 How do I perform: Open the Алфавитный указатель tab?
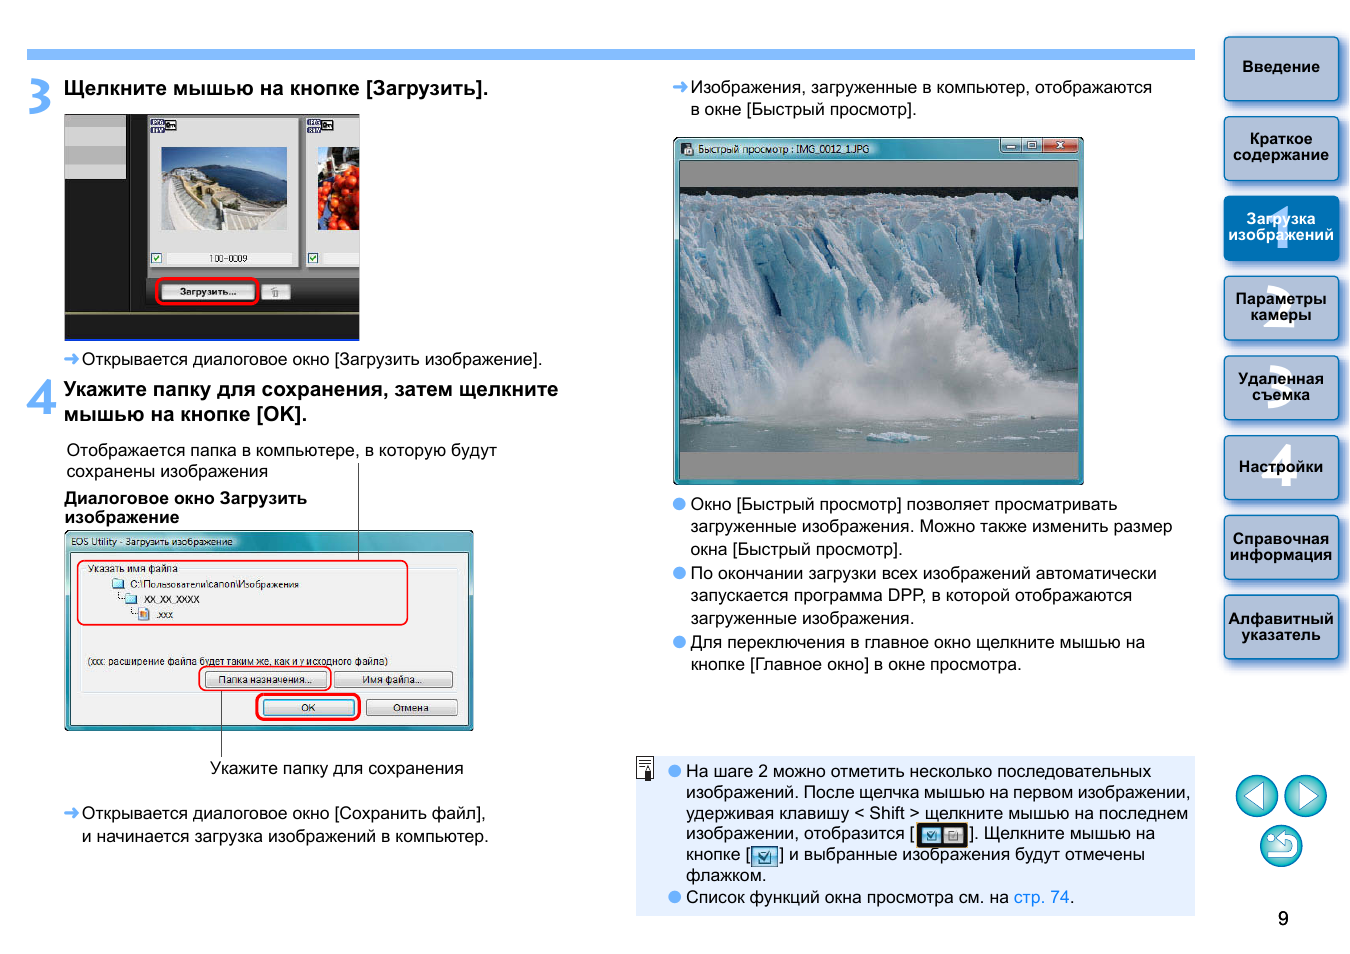[x=1280, y=627]
